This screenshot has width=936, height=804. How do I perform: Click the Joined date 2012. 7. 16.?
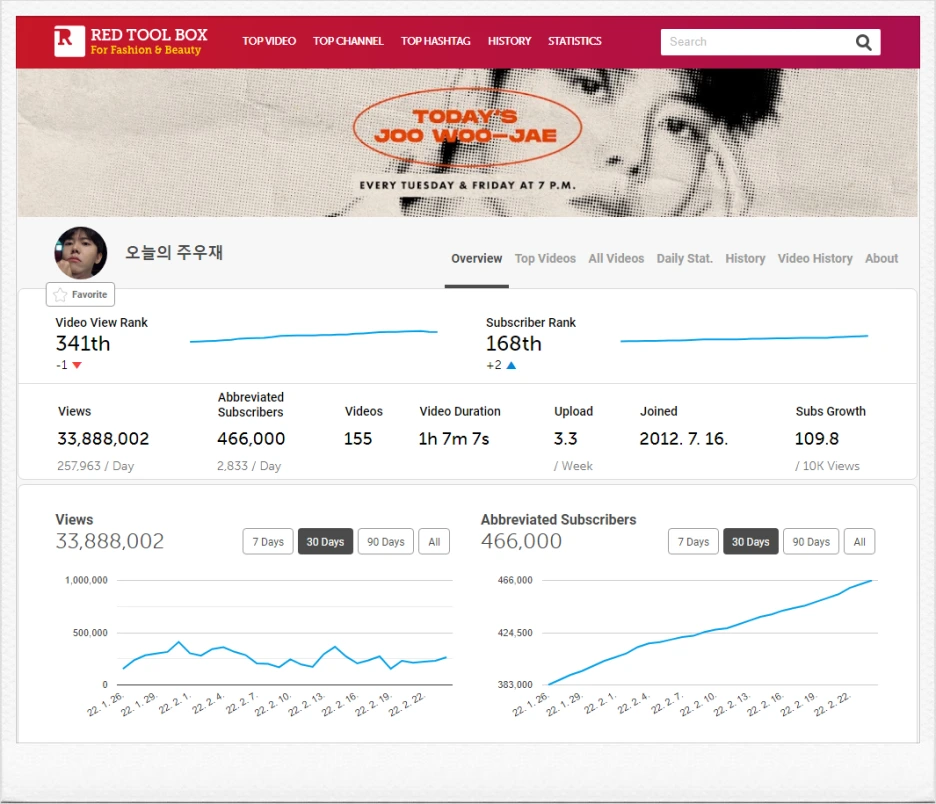[x=683, y=439]
